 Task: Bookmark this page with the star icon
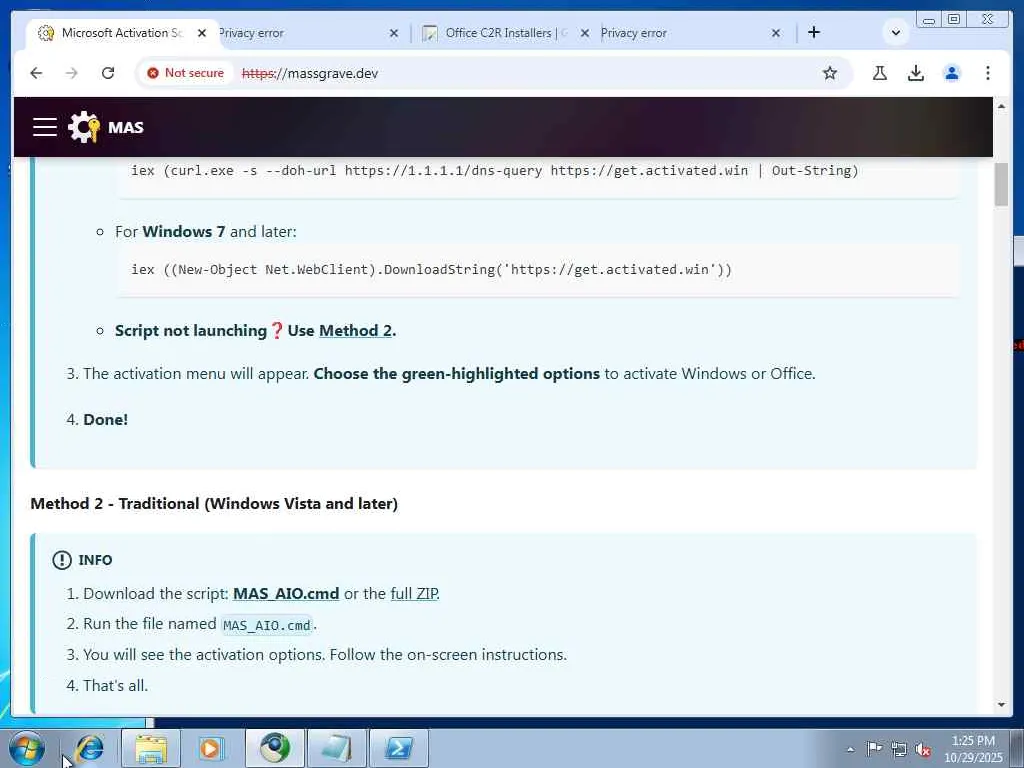pyautogui.click(x=829, y=73)
